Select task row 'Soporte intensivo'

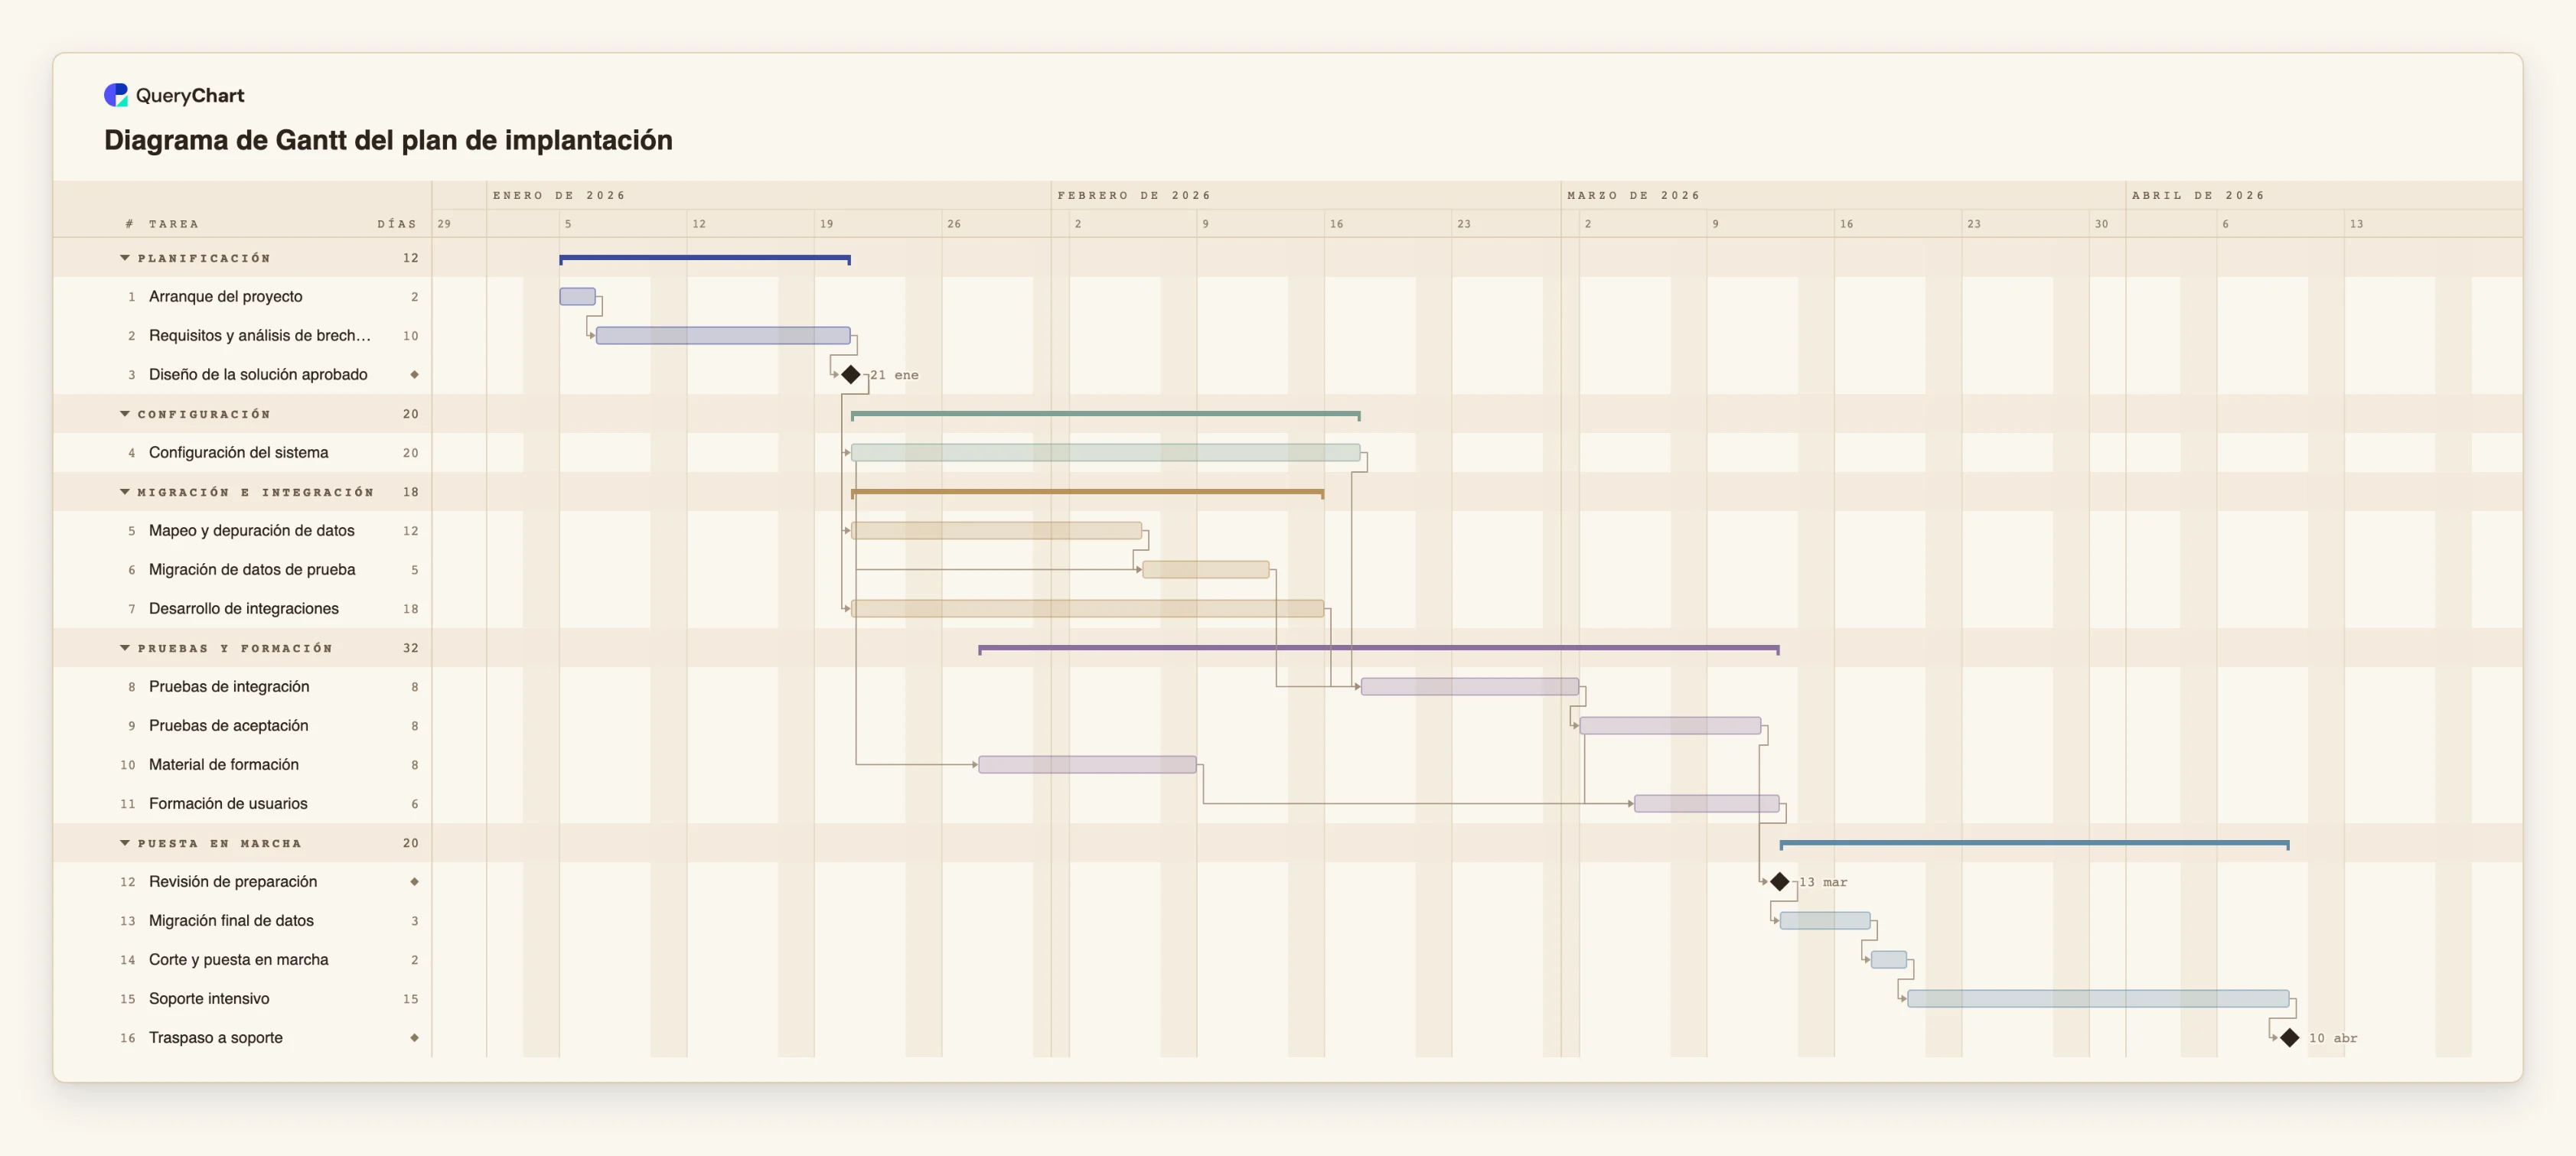pyautogui.click(x=242, y=999)
